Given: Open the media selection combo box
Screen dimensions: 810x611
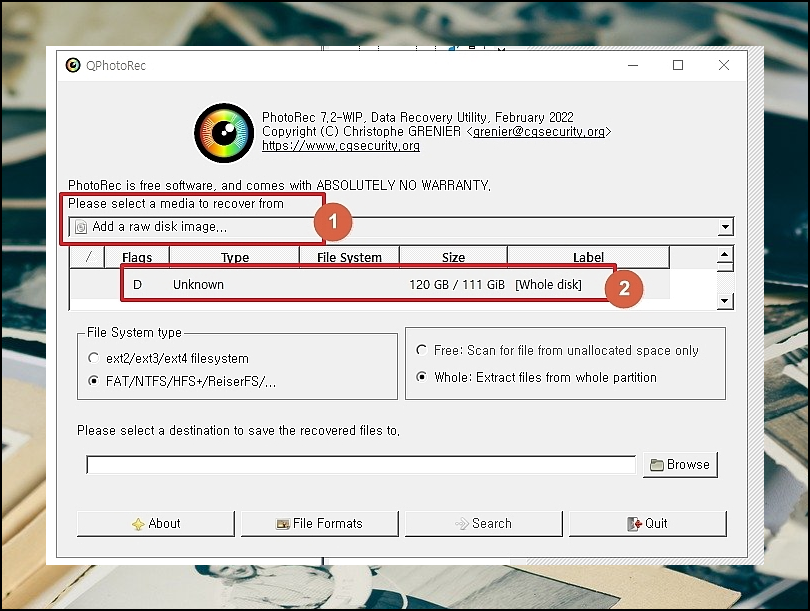Looking at the screenshot, I should [x=401, y=227].
